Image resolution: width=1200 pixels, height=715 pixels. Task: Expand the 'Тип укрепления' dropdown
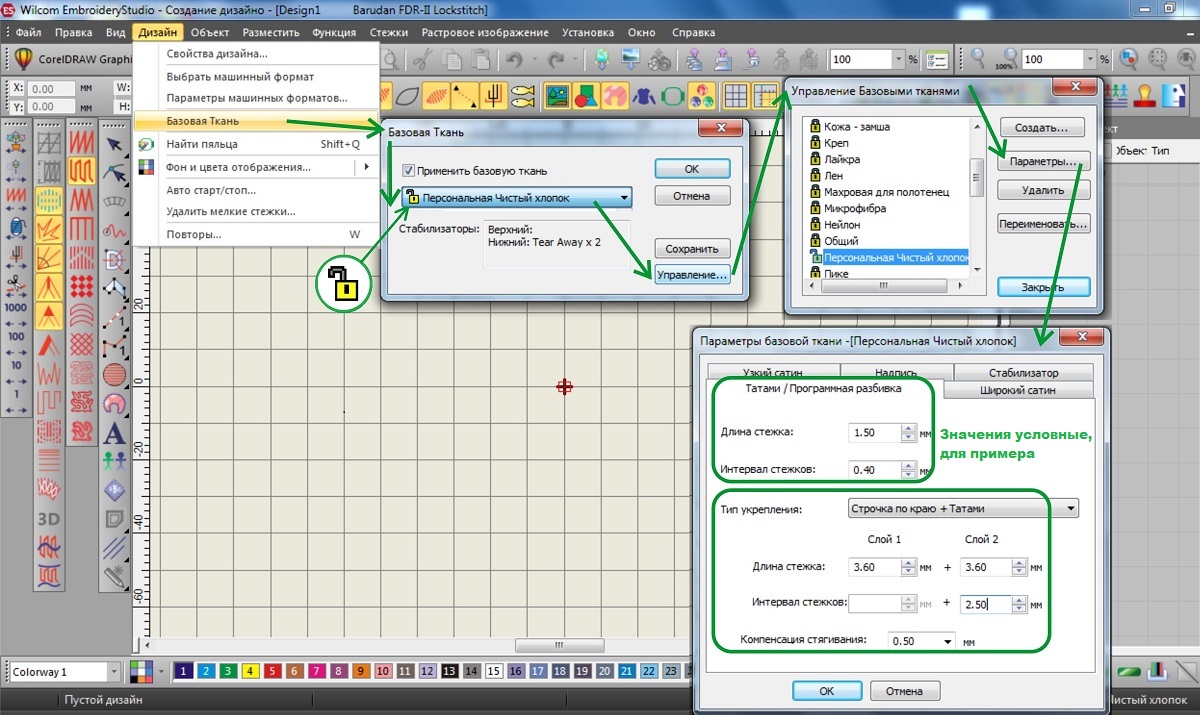1071,508
